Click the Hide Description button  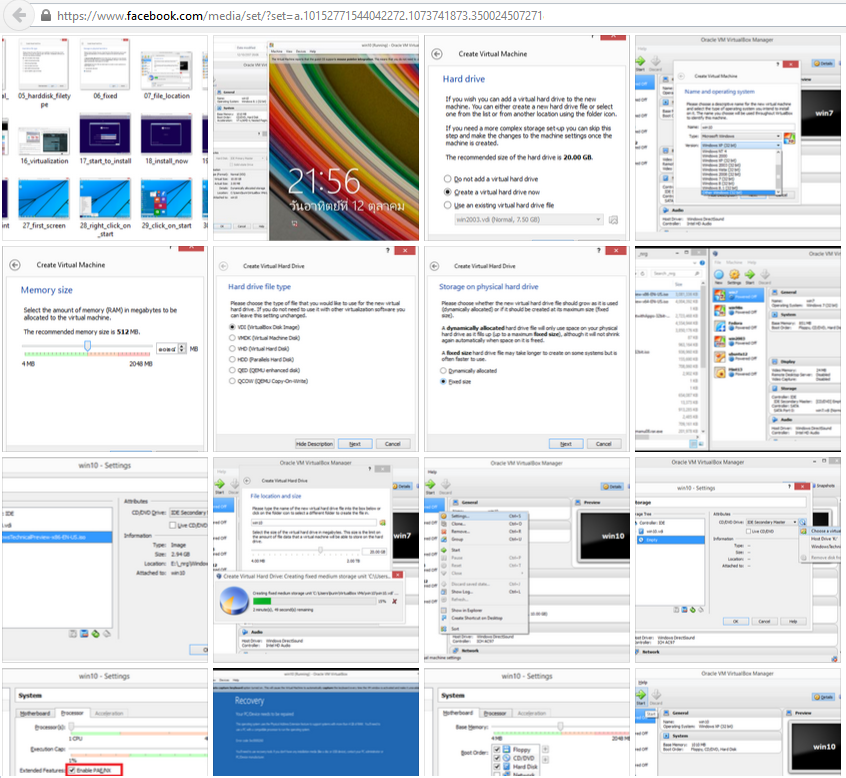click(315, 444)
